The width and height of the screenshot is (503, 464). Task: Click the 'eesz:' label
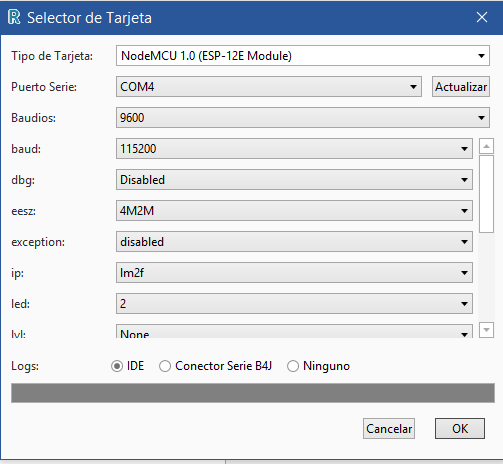click(x=23, y=211)
